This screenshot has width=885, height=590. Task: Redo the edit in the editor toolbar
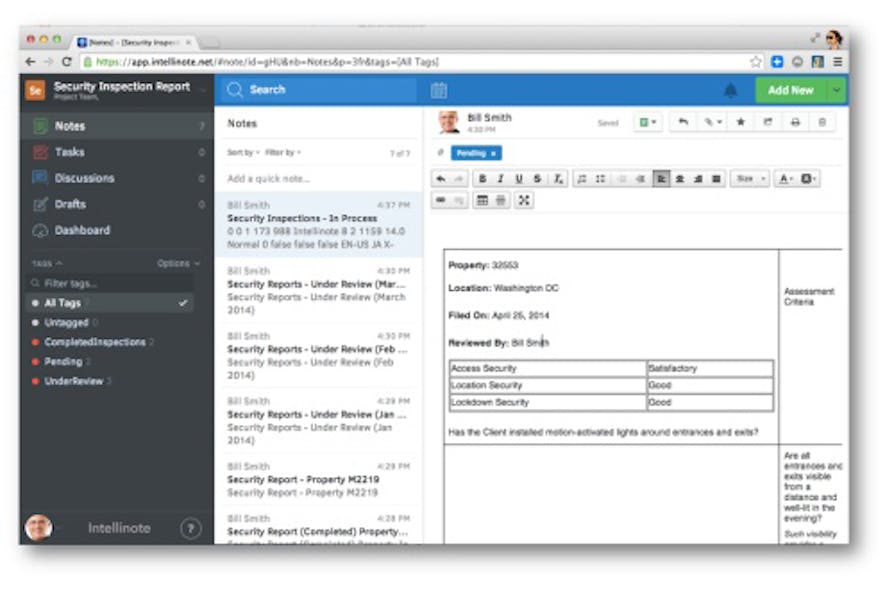click(x=459, y=179)
